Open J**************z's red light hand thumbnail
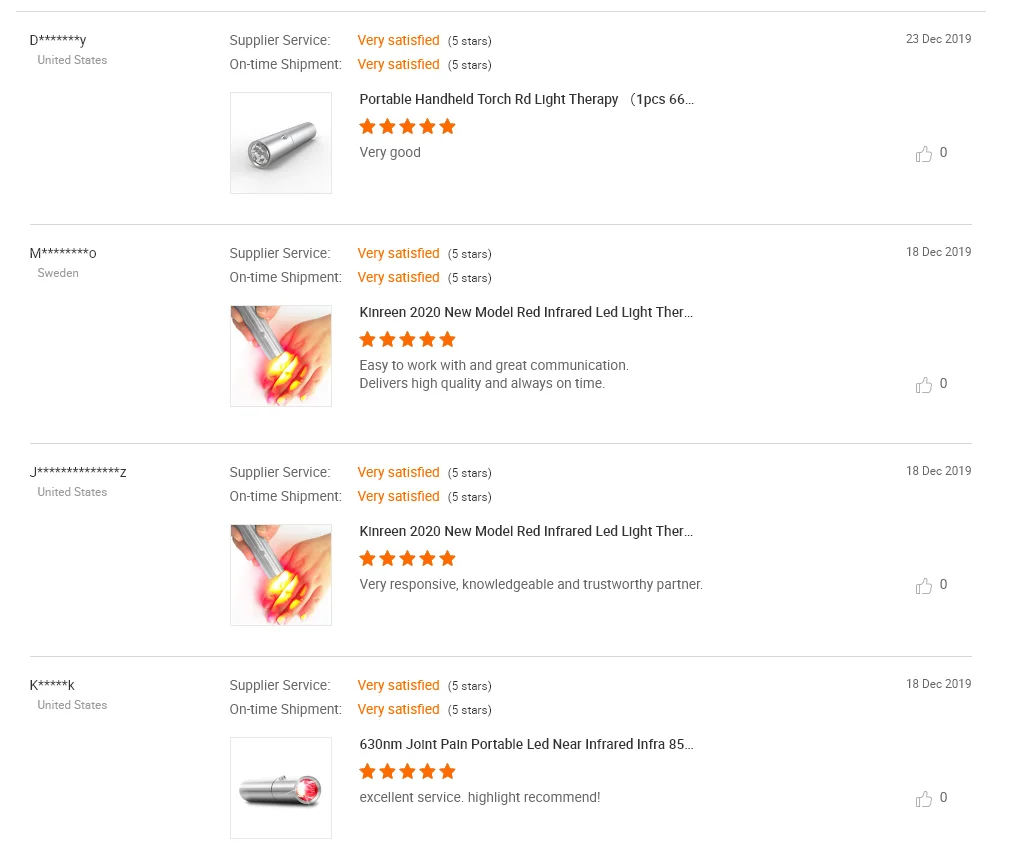Image resolution: width=1015 pixels, height=852 pixels. [x=281, y=575]
